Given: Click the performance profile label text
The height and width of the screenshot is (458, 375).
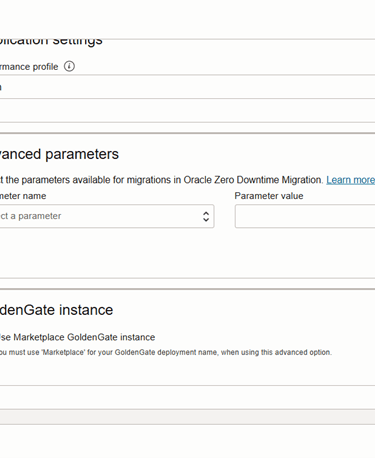Looking at the screenshot, I should [29, 67].
